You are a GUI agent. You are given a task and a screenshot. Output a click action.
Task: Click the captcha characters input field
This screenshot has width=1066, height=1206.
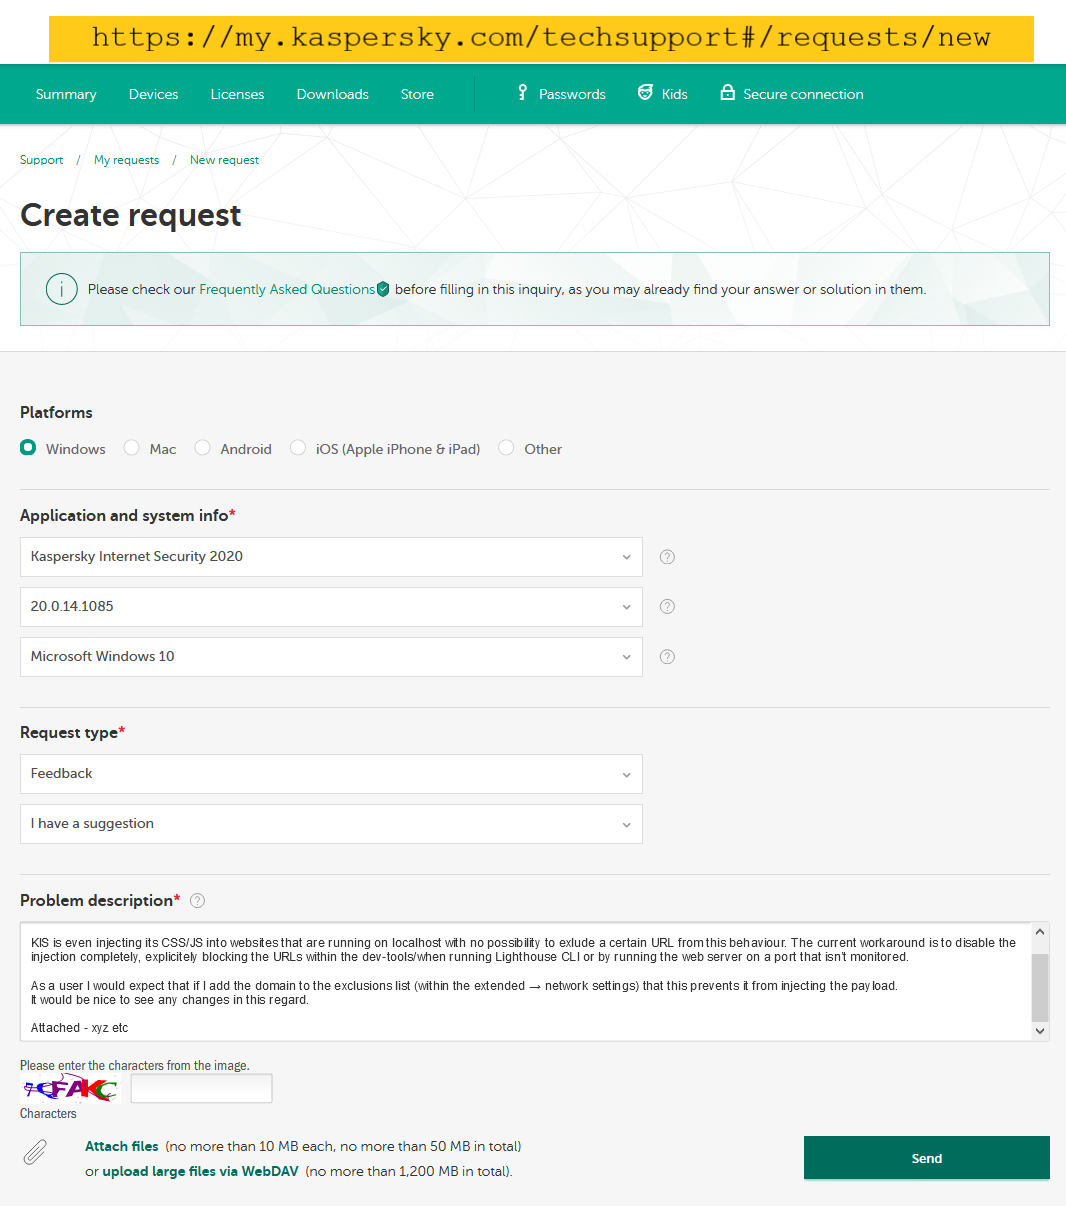tap(201, 1089)
